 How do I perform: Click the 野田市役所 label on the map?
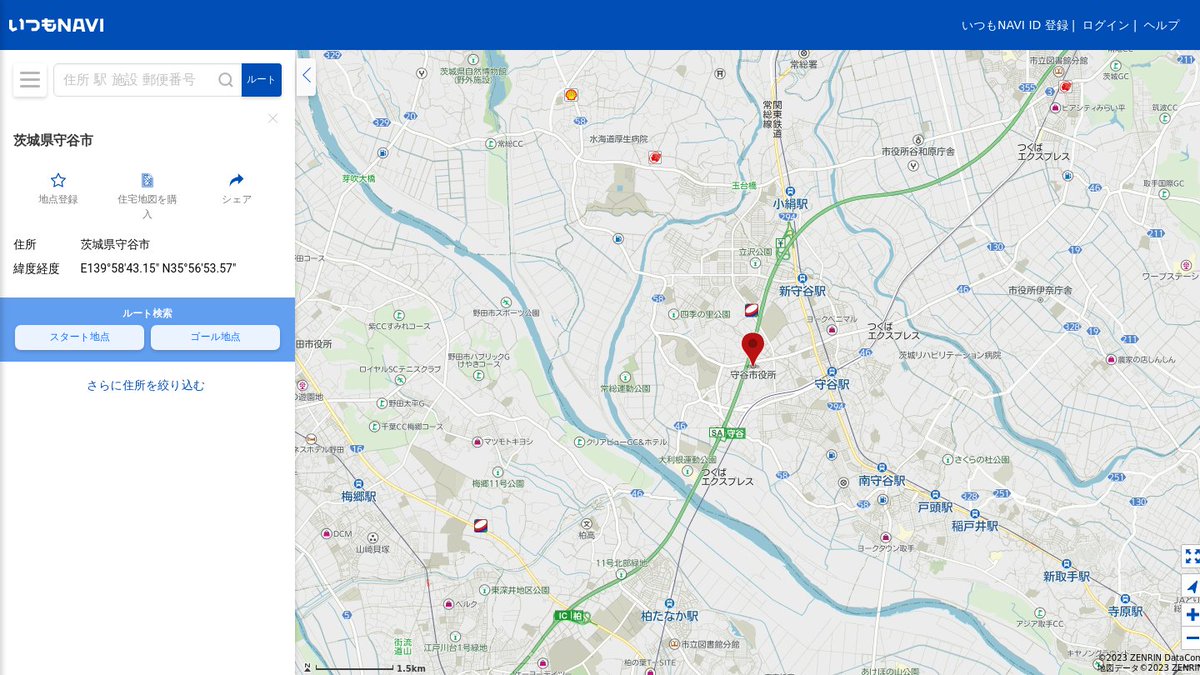tap(313, 343)
